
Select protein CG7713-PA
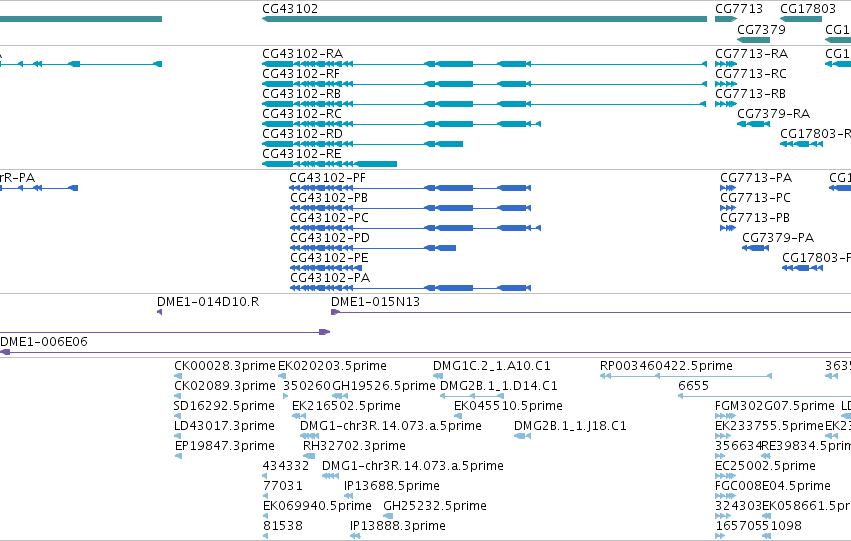[x=756, y=178]
